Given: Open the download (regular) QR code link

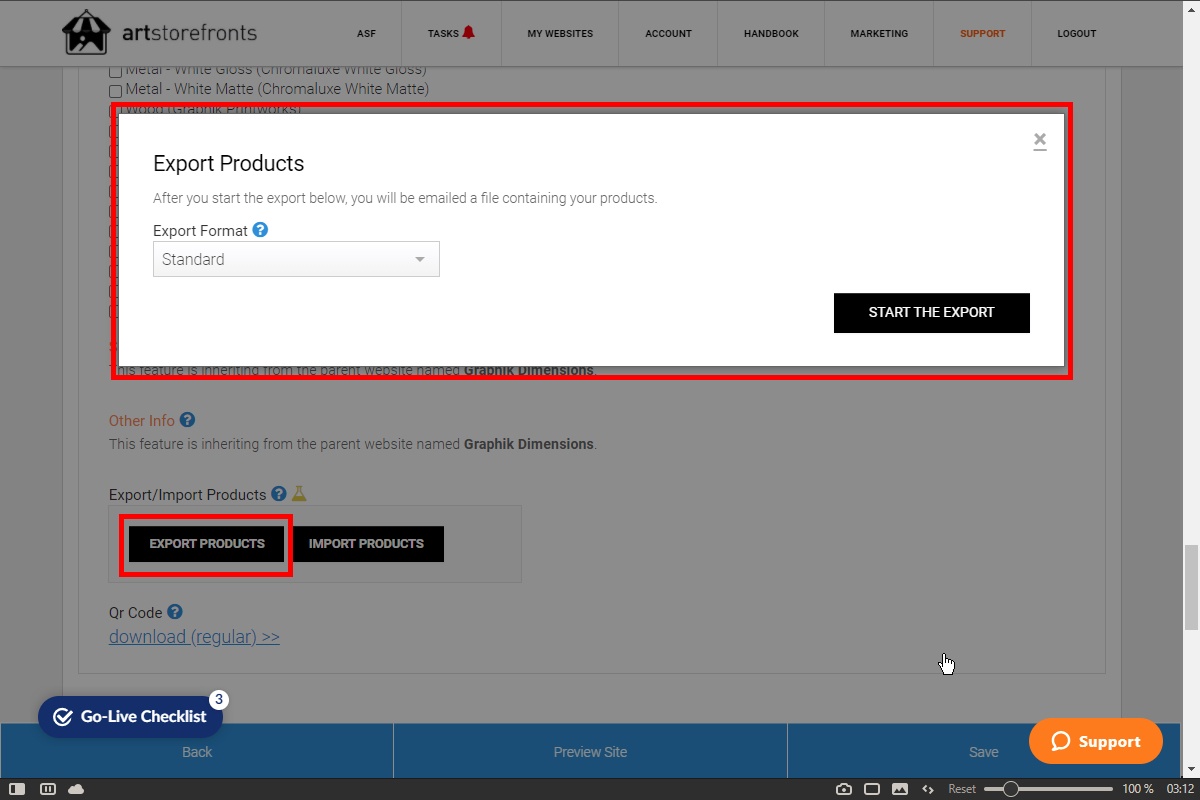Looking at the screenshot, I should pyautogui.click(x=194, y=637).
